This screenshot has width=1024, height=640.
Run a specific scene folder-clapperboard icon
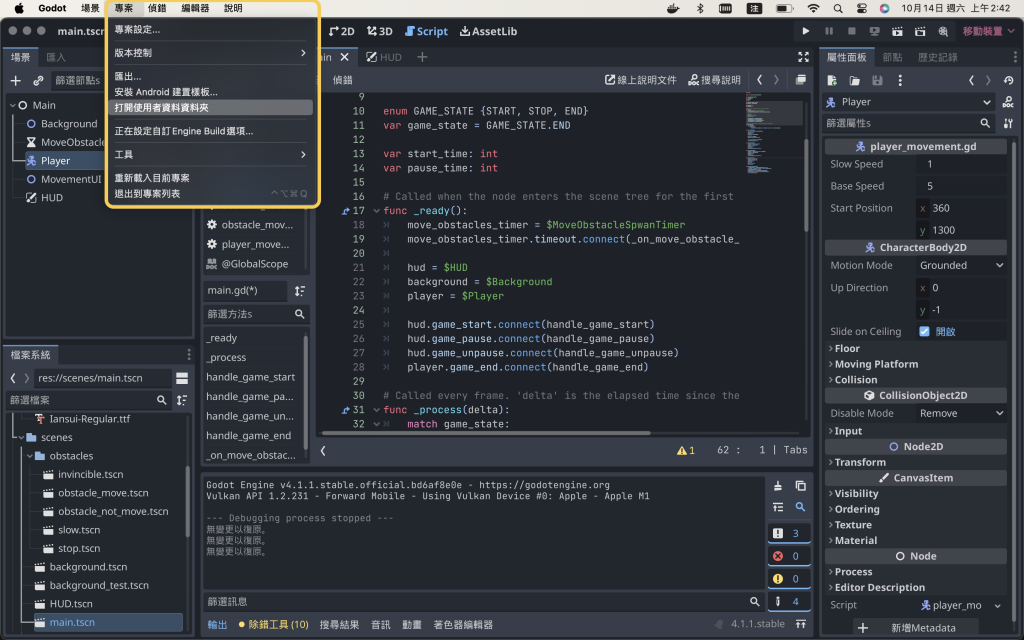click(920, 31)
